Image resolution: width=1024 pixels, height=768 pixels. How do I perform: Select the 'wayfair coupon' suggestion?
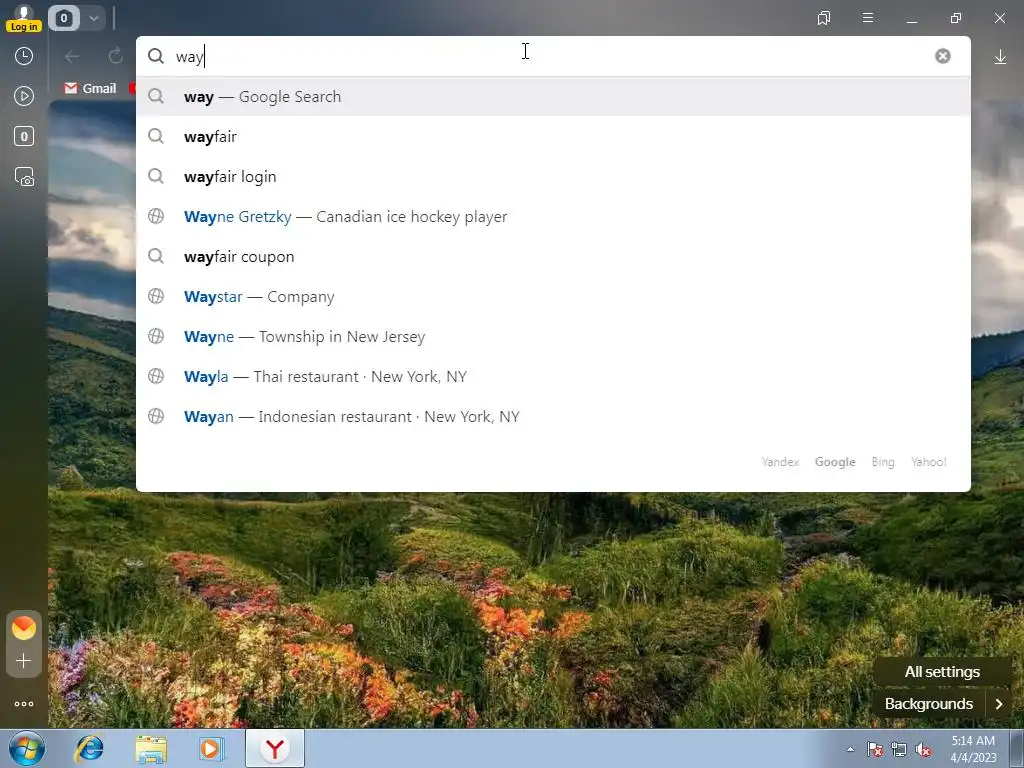click(x=553, y=257)
